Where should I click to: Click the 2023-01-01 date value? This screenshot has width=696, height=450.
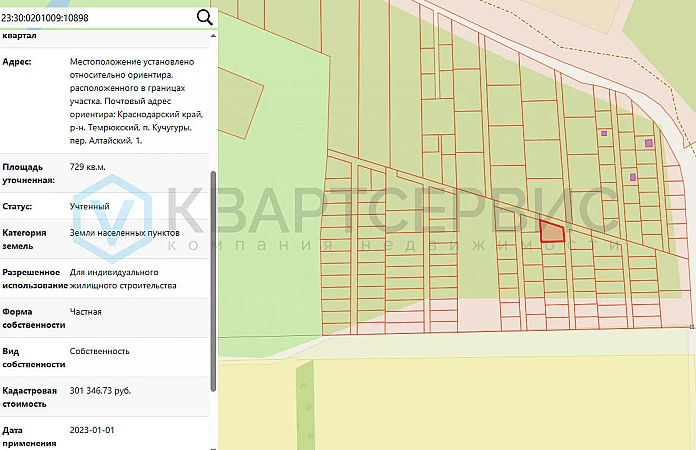93,430
